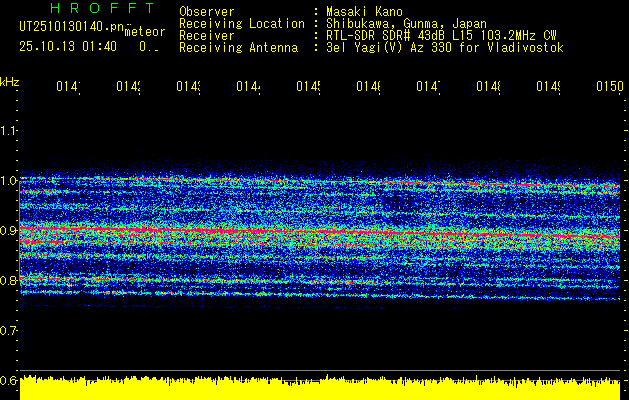
Task: Click the 0.6 frequency axis label
Action: pyautogui.click(x=8, y=380)
